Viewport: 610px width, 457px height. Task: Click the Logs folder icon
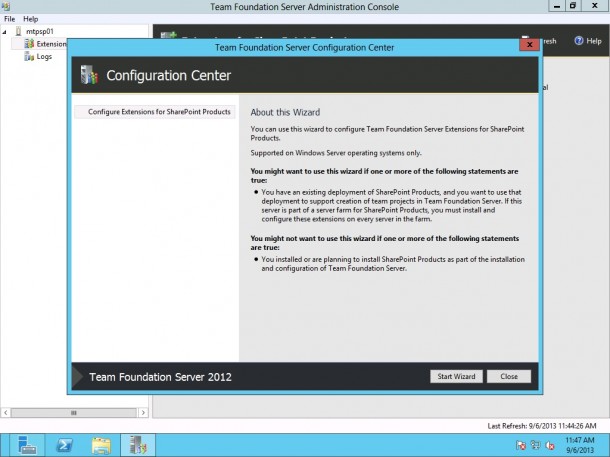point(29,56)
